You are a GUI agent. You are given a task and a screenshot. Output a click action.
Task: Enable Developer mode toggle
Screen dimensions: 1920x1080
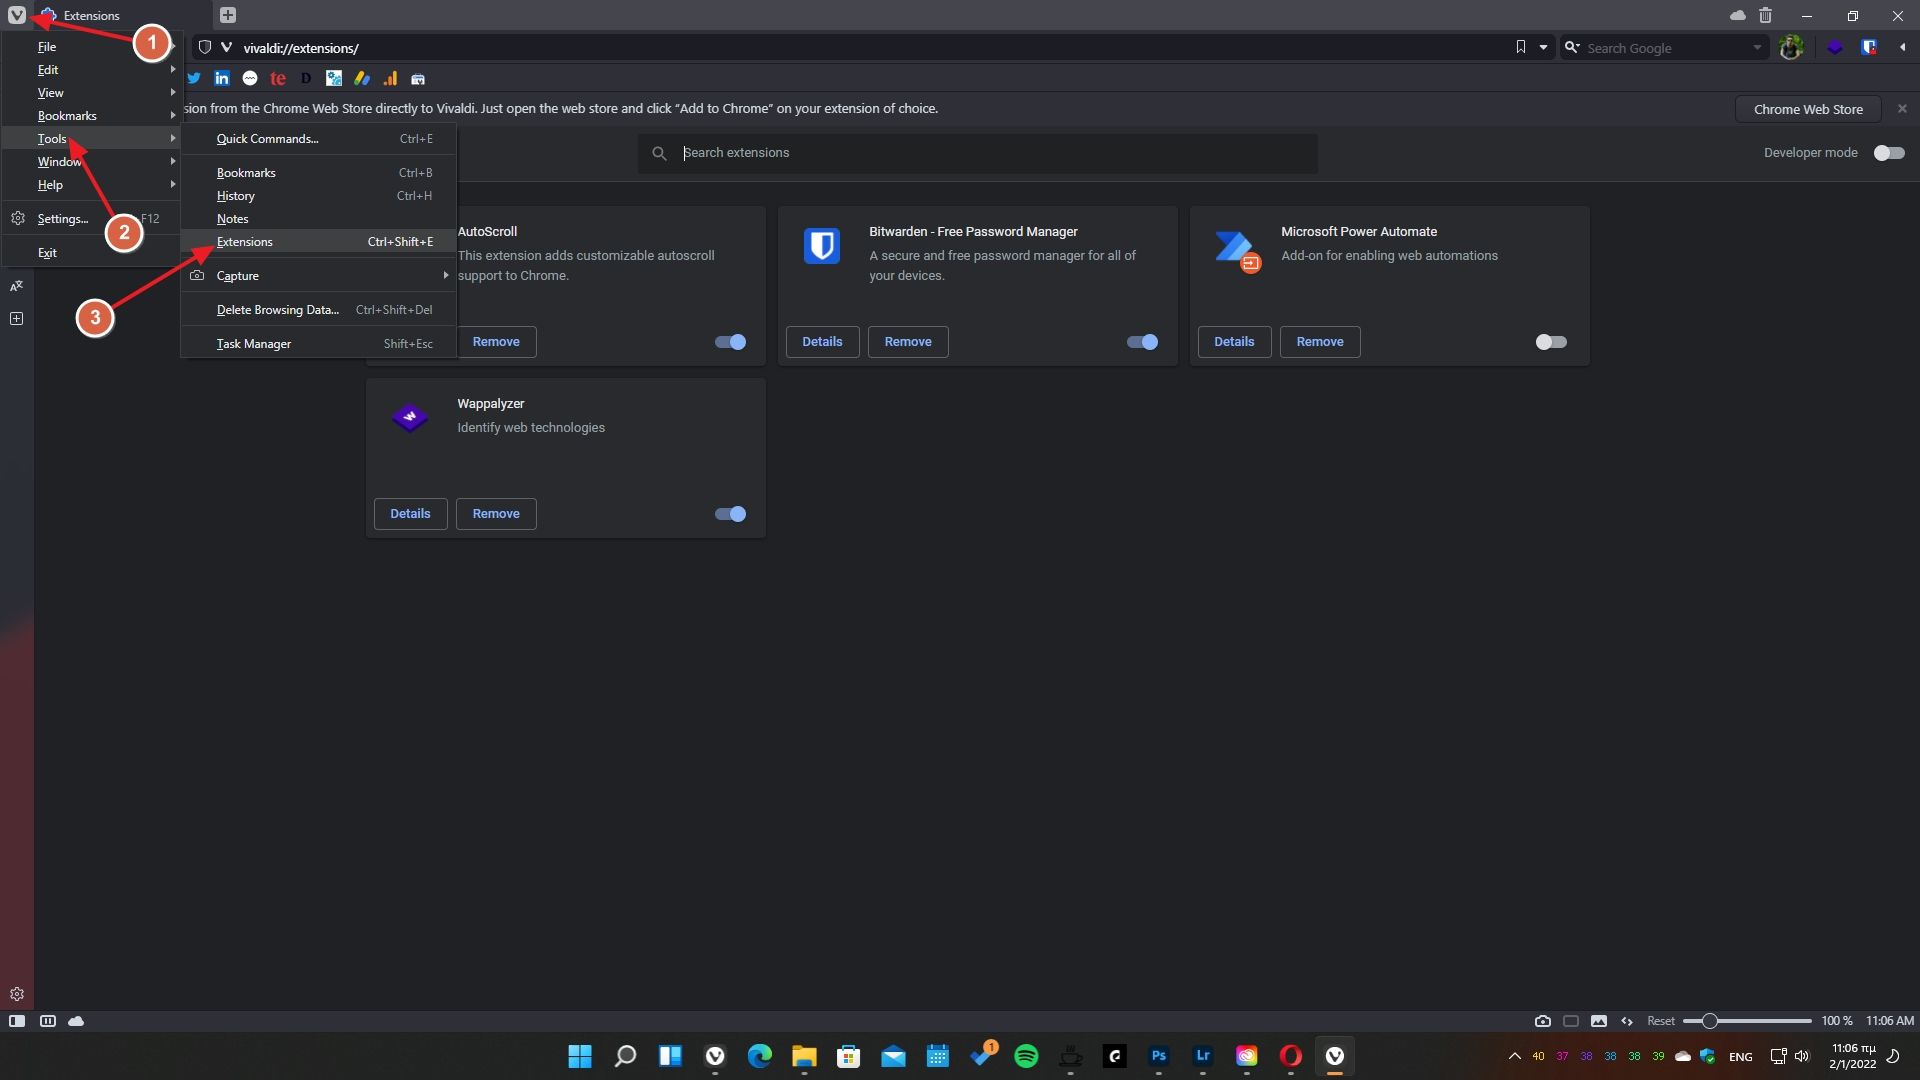tap(1889, 153)
